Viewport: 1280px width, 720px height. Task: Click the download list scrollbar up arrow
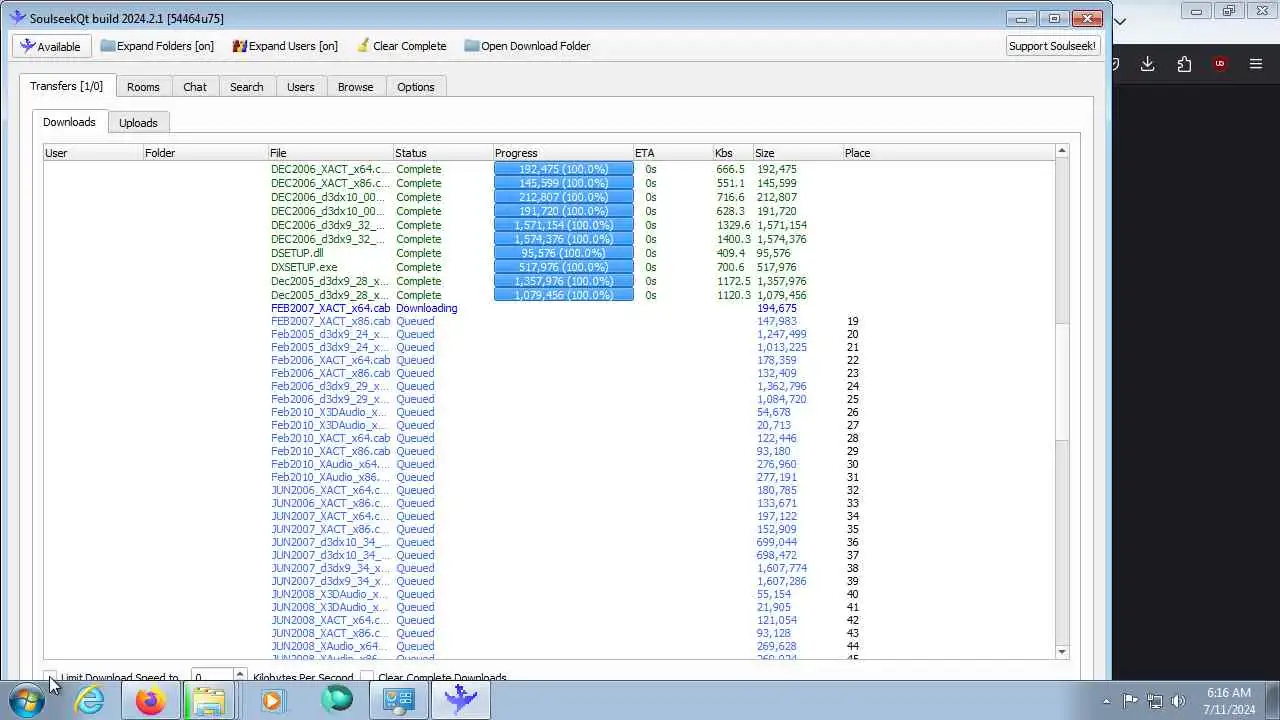(1062, 151)
